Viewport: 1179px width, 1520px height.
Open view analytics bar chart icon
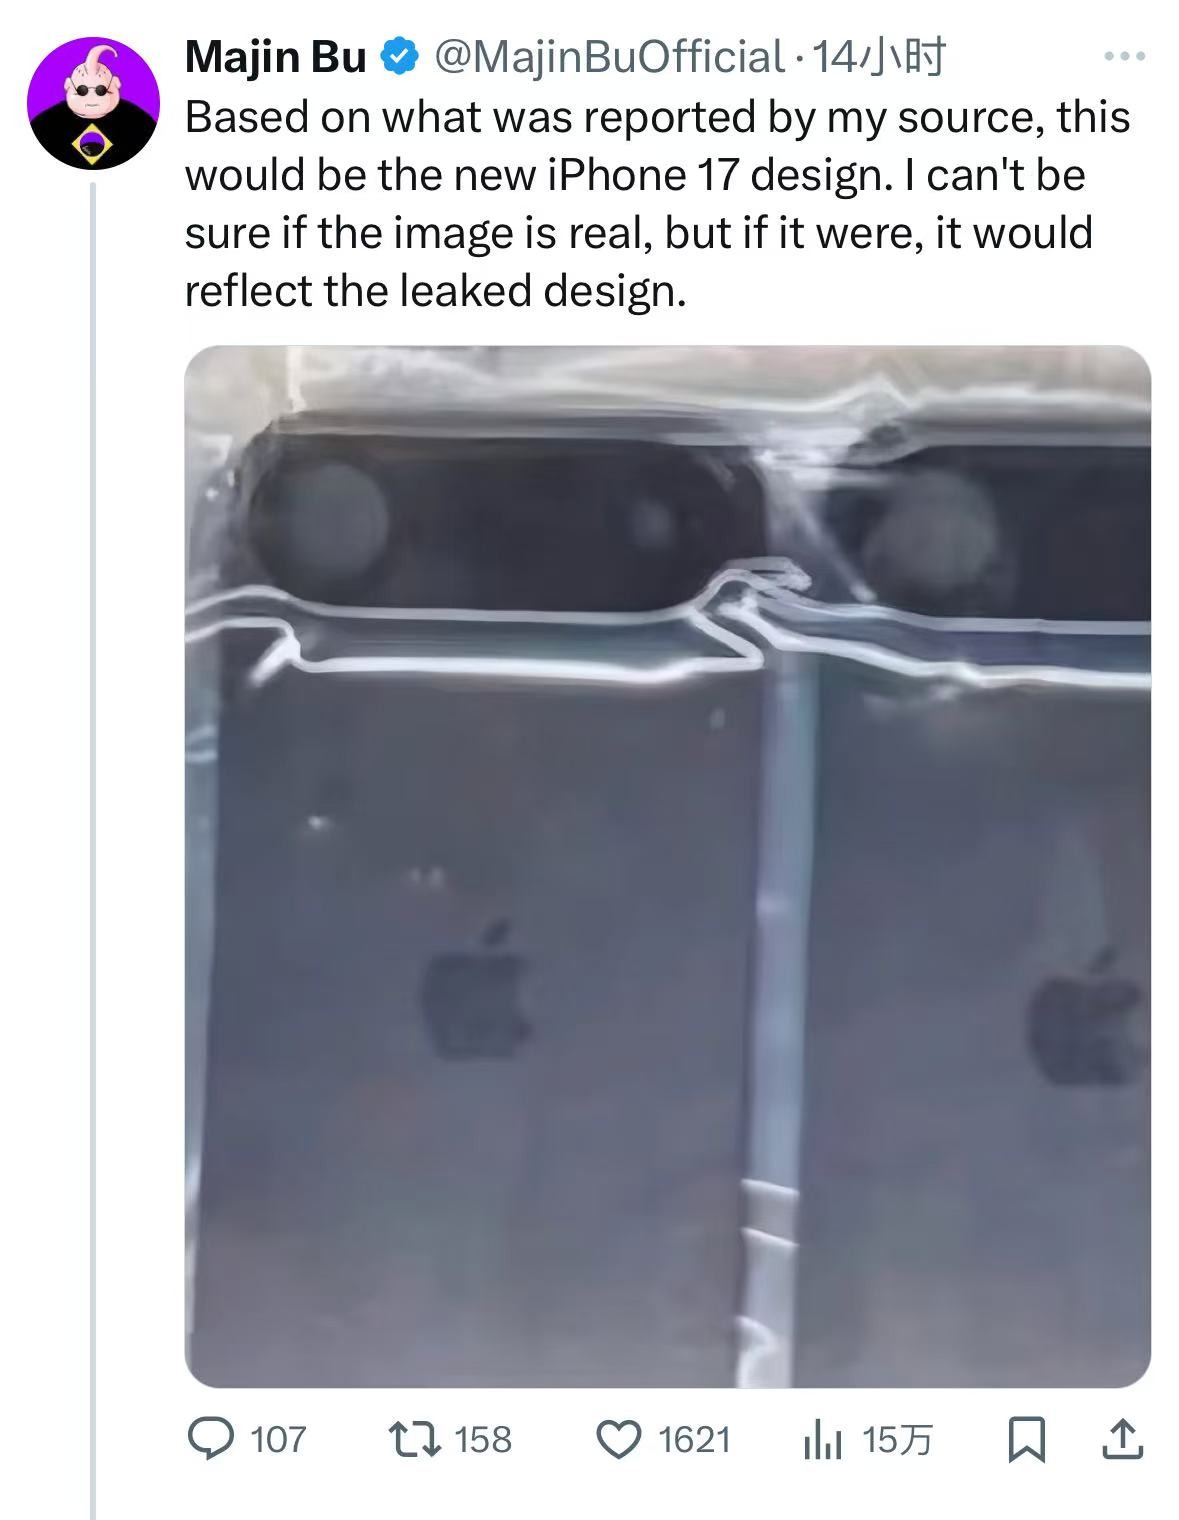click(x=823, y=1441)
